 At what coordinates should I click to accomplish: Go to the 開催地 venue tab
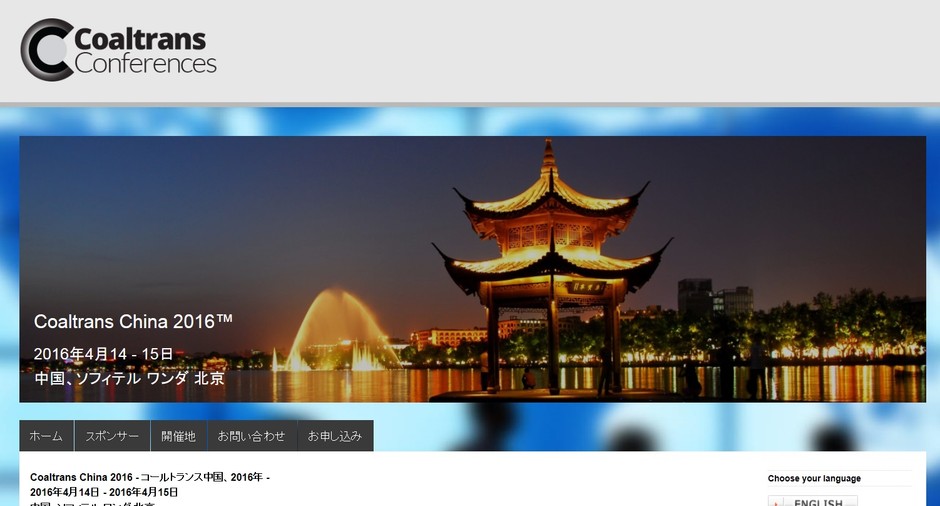coord(179,436)
